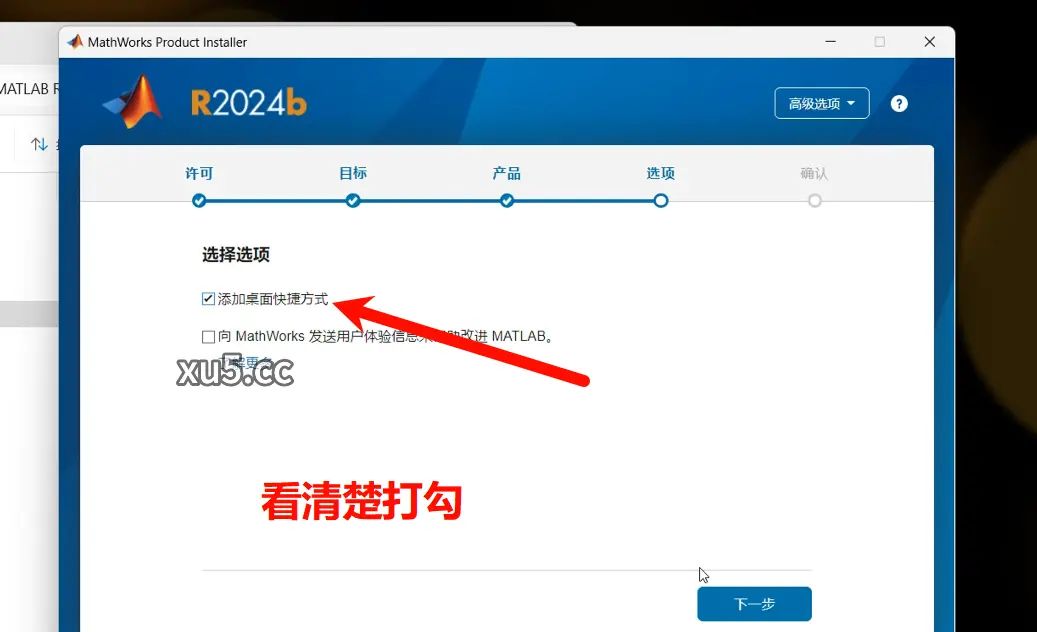Viewport: 1037px width, 632px height.
Task: Click the MathWorks icon in the title bar
Action: 74,42
